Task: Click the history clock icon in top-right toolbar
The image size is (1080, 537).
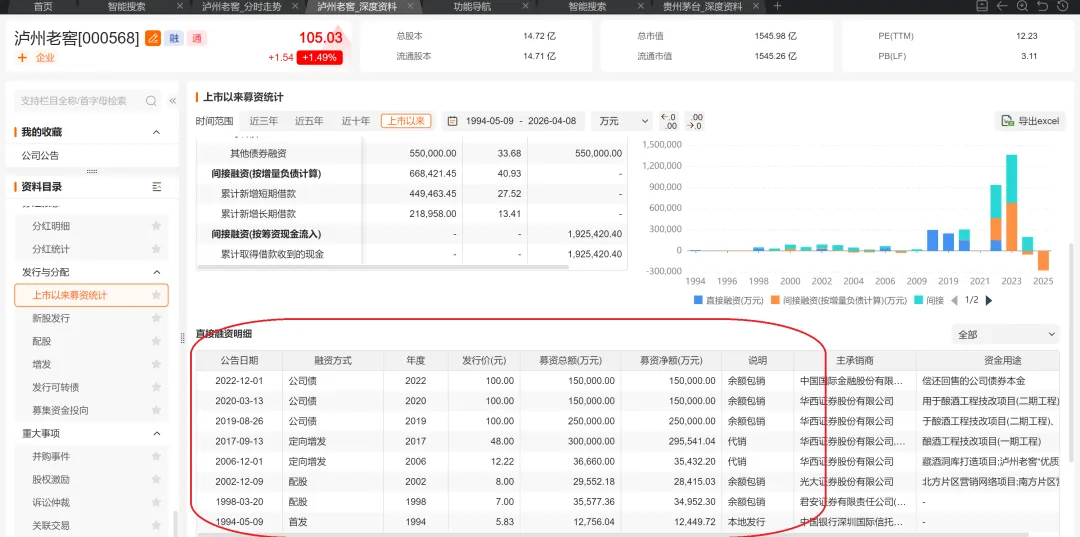Action: [1062, 6]
